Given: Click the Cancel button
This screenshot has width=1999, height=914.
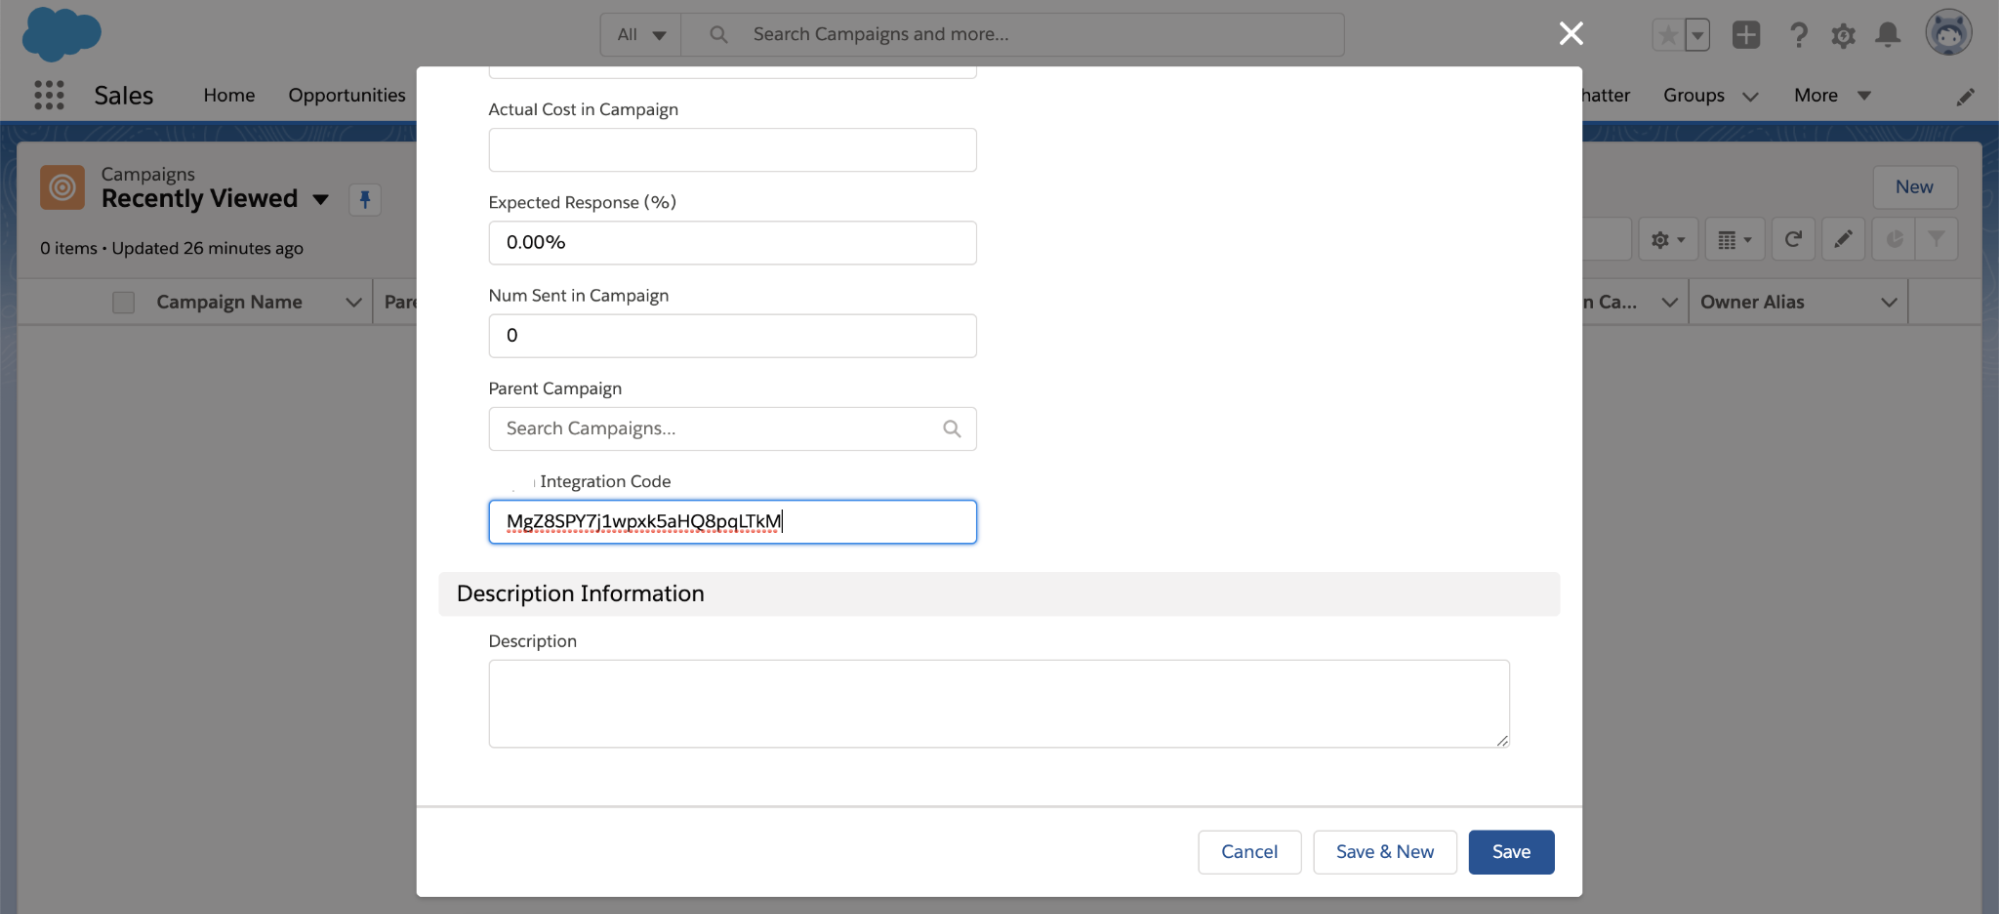Looking at the screenshot, I should tap(1248, 852).
